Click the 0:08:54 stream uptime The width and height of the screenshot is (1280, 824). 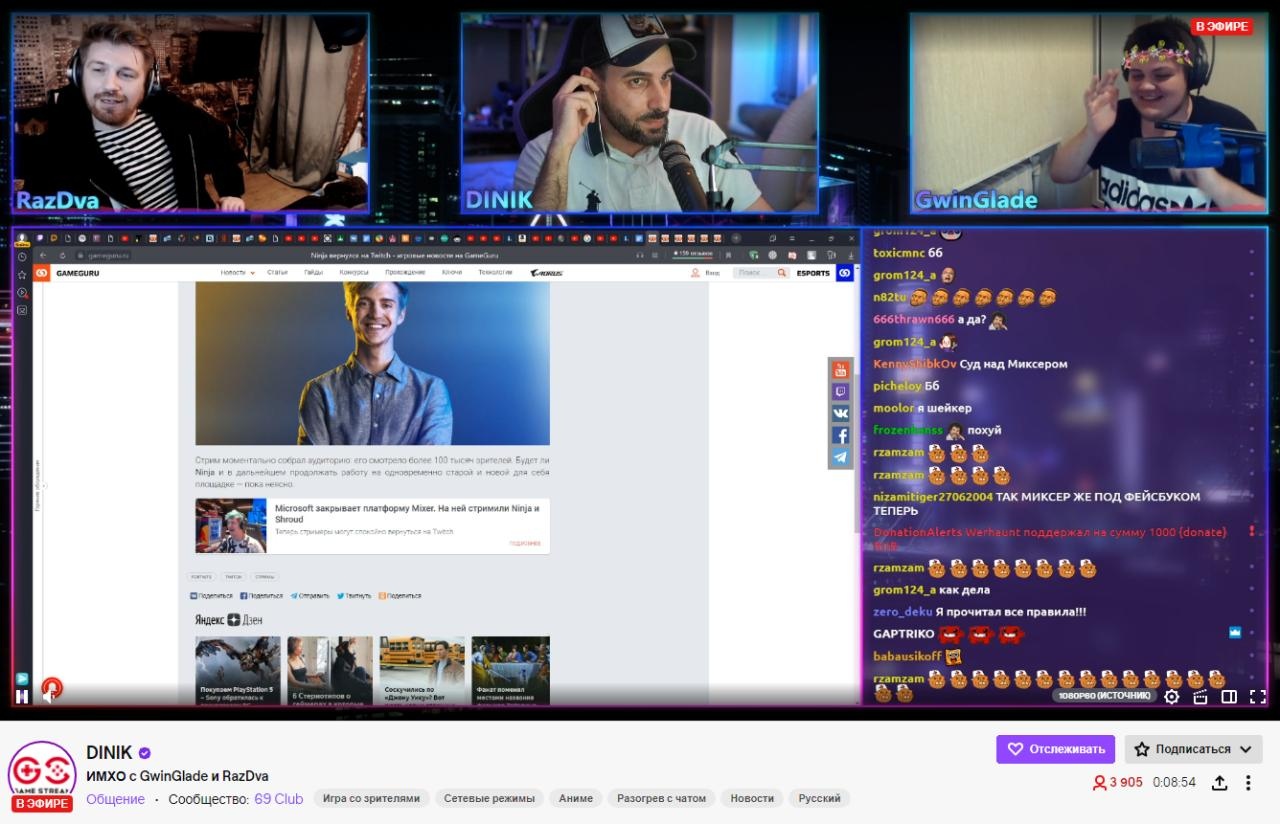point(1174,782)
